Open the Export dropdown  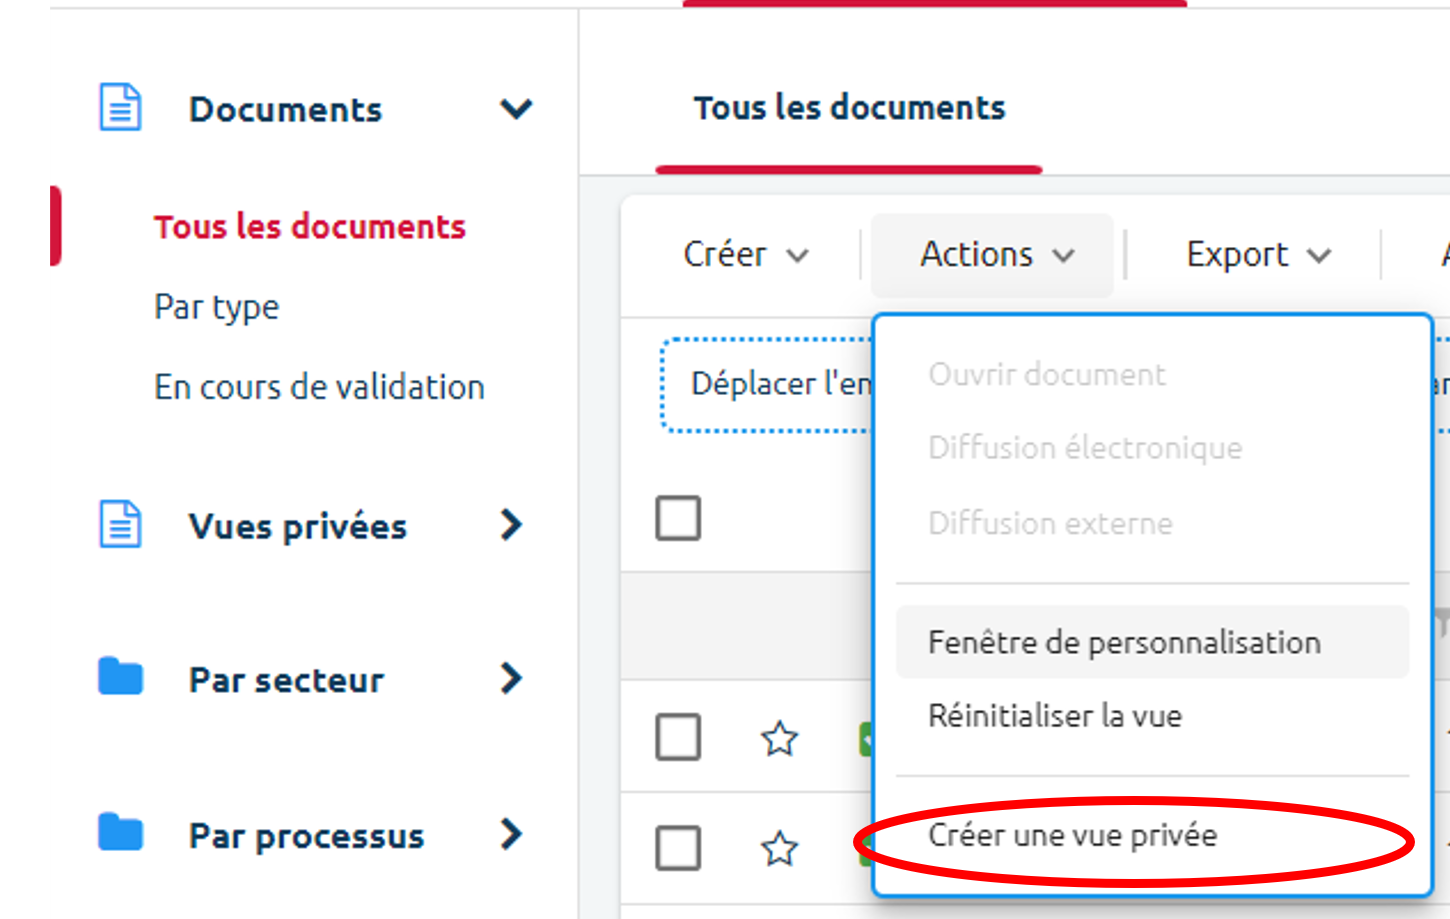pyautogui.click(x=1256, y=255)
